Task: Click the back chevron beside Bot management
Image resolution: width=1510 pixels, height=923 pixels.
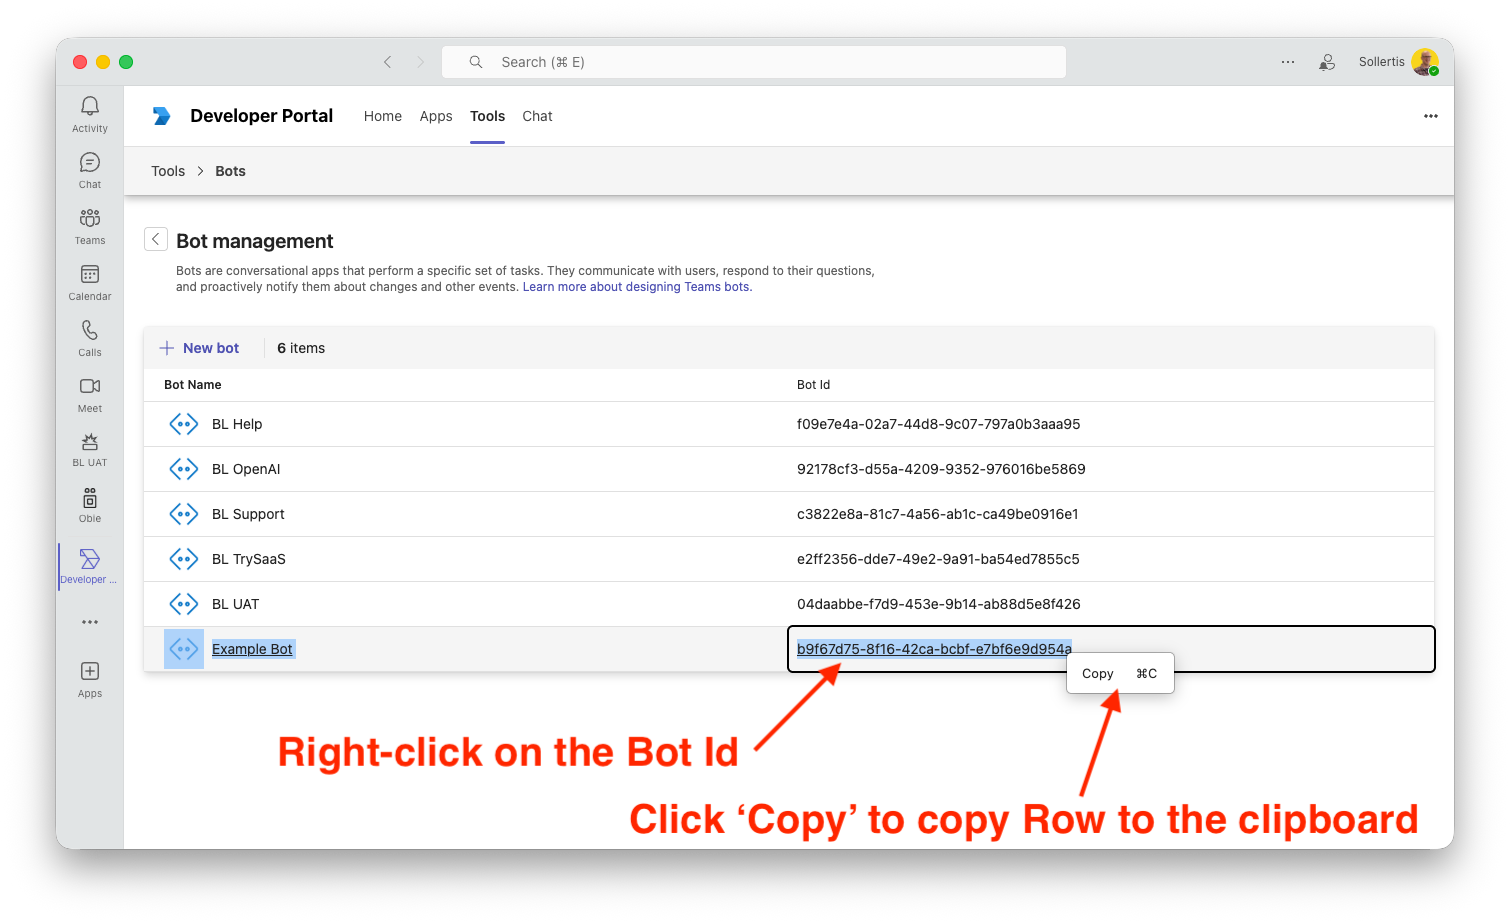Action: (156, 239)
